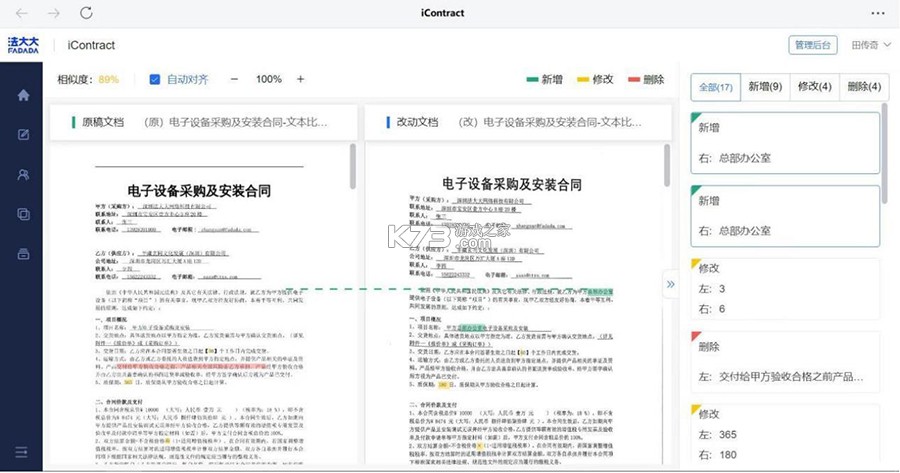Viewport: 900px width, 473px height.
Task: Collapse the changes panel with double chevron
Action: pyautogui.click(x=670, y=284)
